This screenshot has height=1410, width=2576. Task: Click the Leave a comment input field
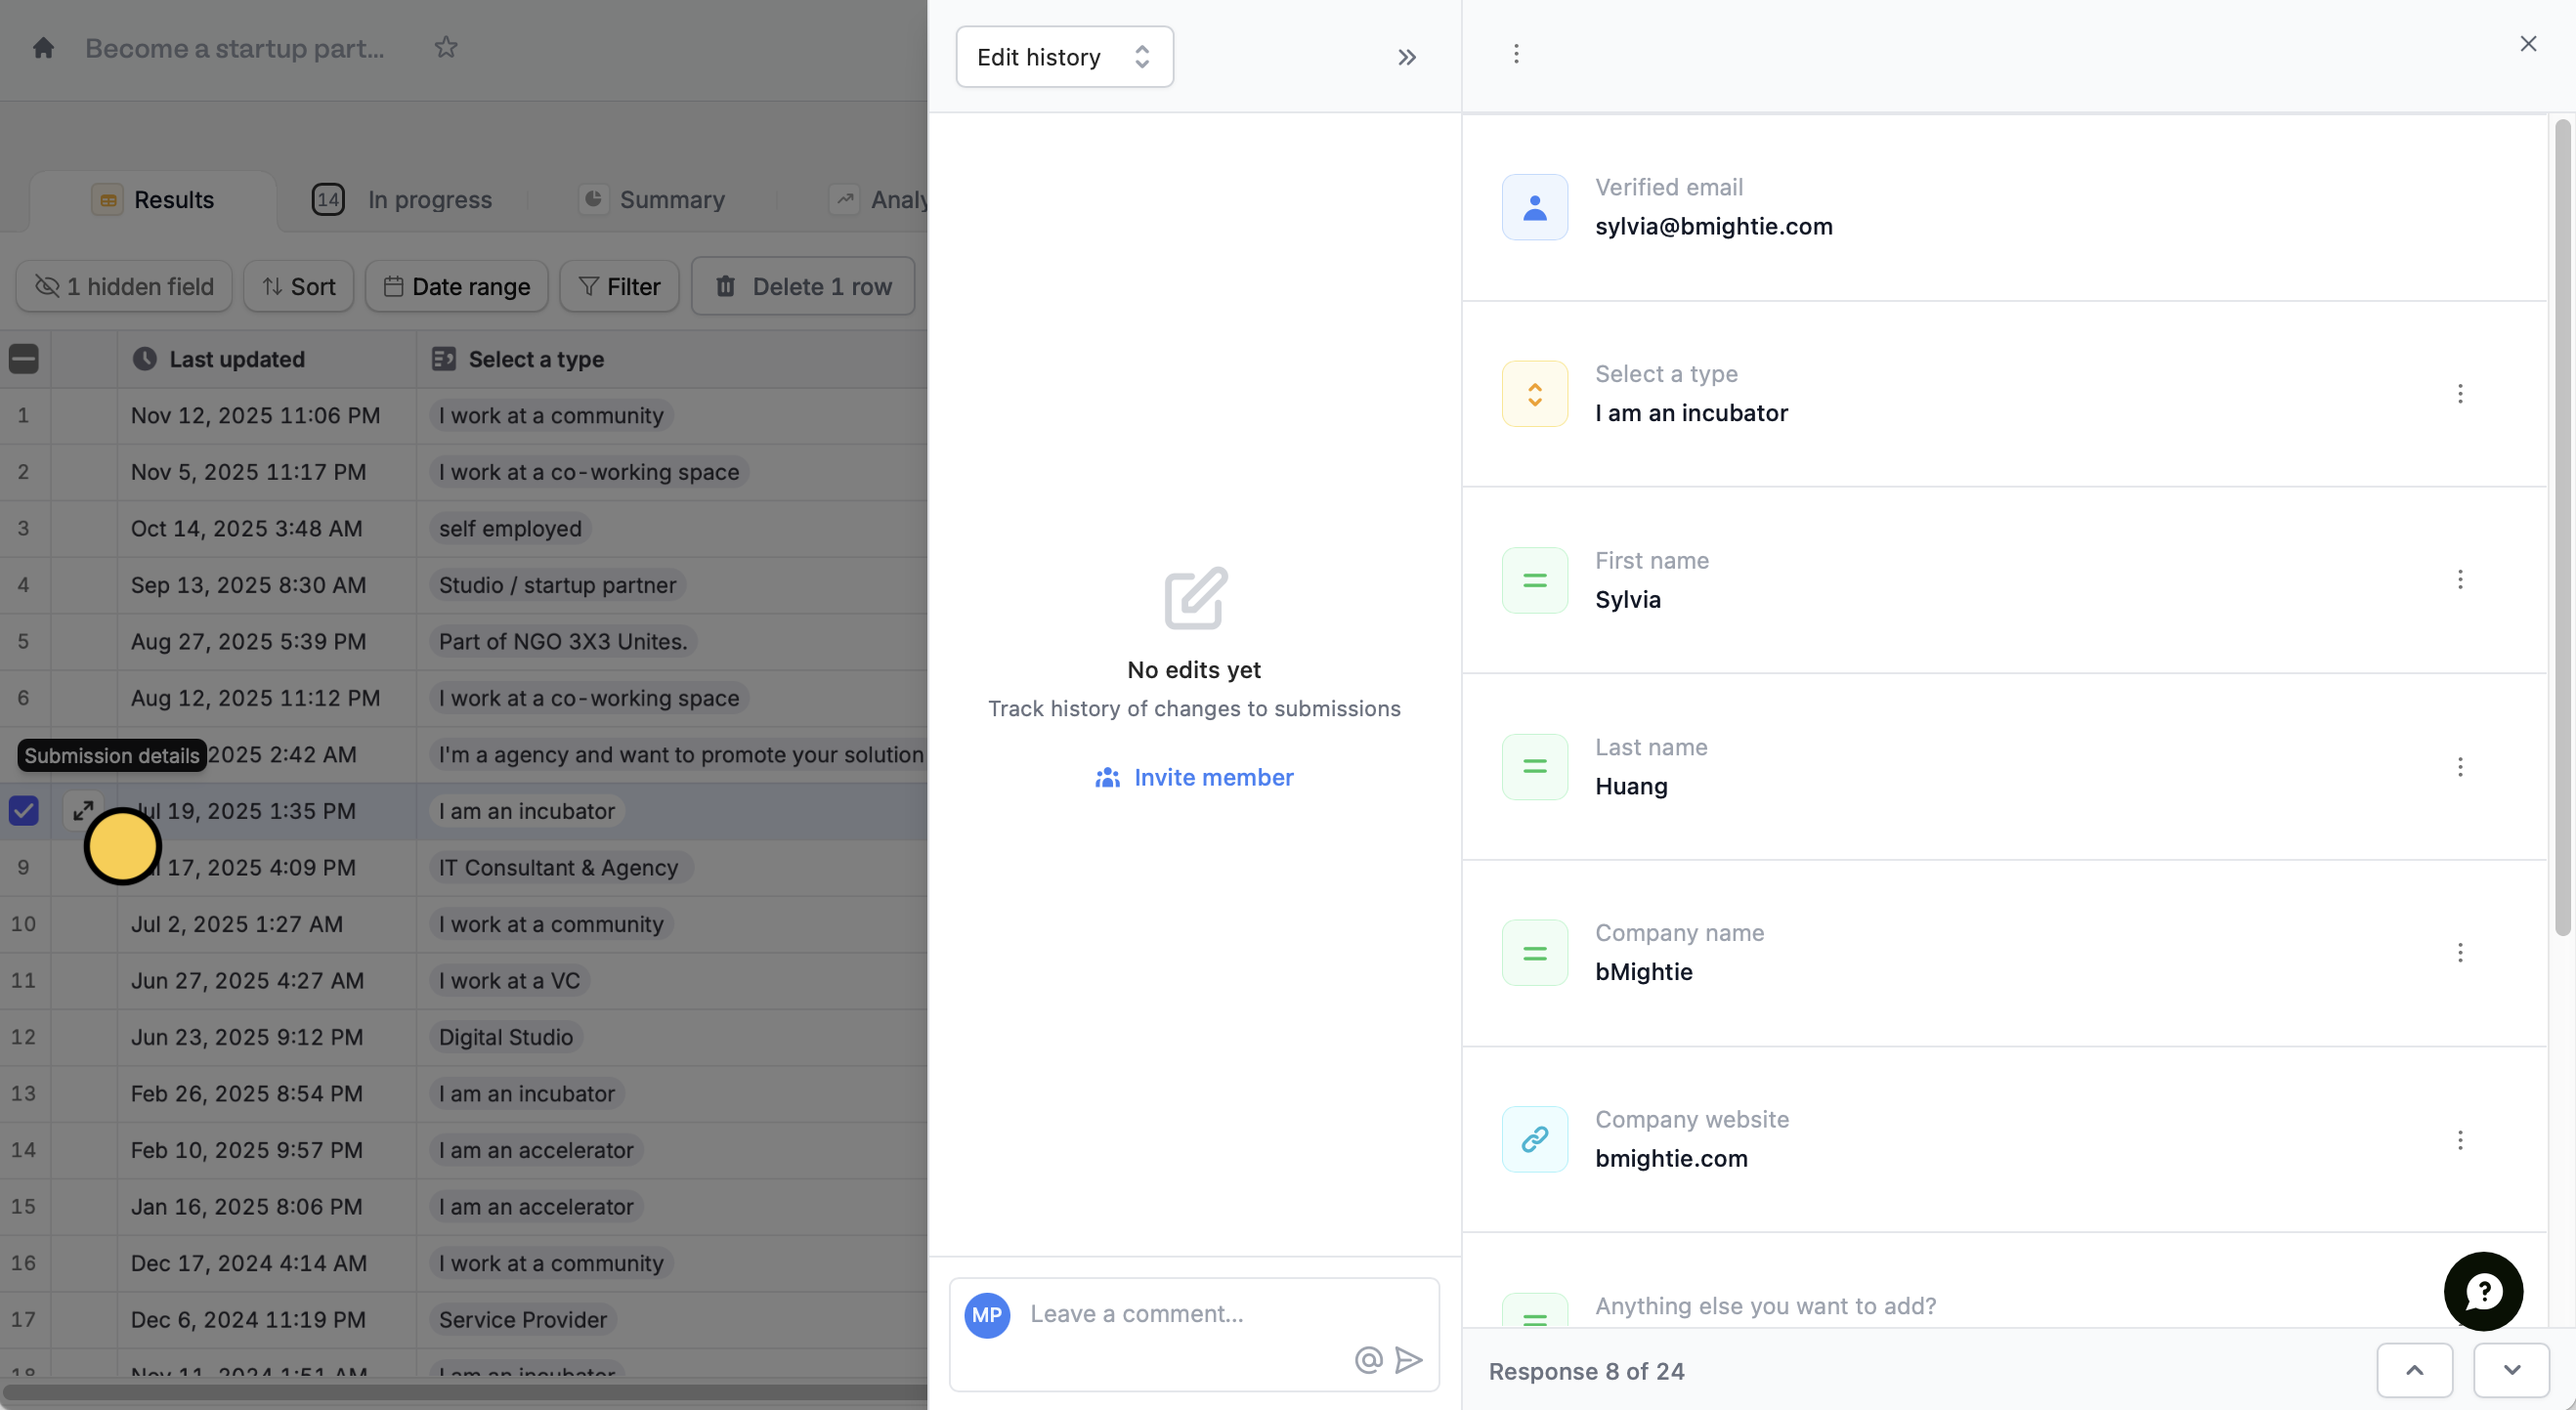[1180, 1313]
